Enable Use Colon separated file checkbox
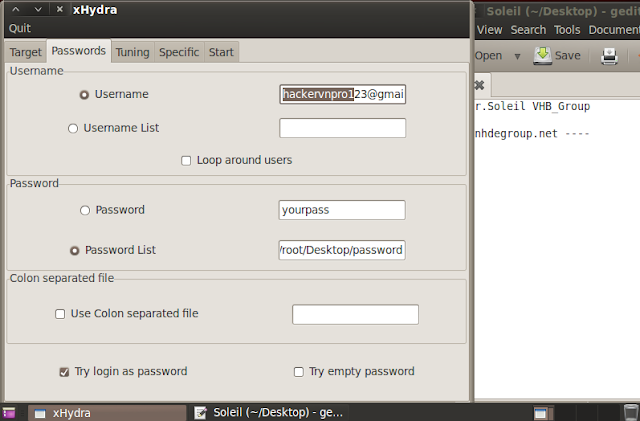Viewport: 640px width, 421px height. tap(60, 314)
